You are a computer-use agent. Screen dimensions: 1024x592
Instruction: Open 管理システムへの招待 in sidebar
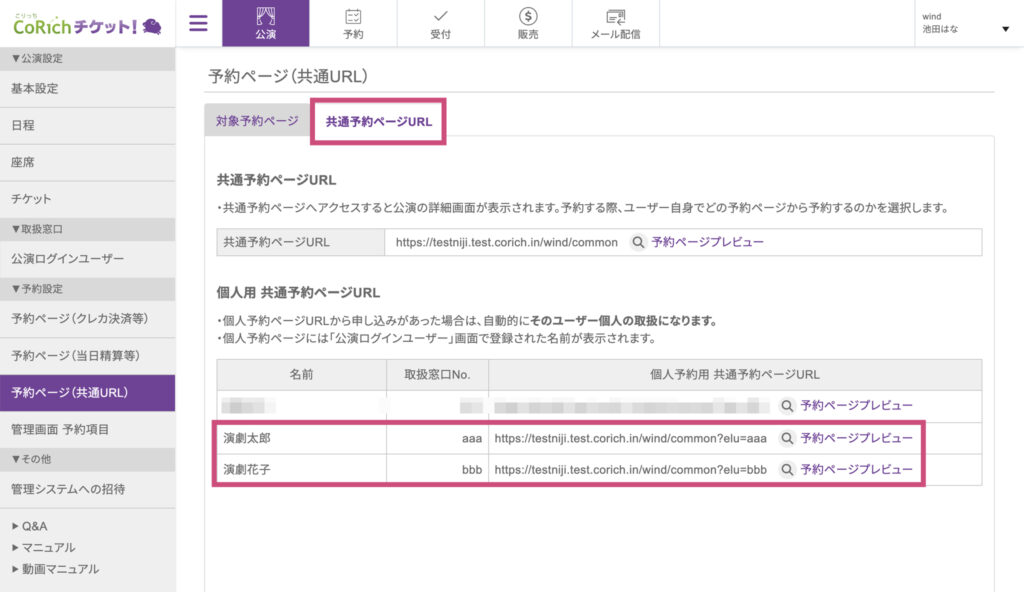(x=68, y=489)
